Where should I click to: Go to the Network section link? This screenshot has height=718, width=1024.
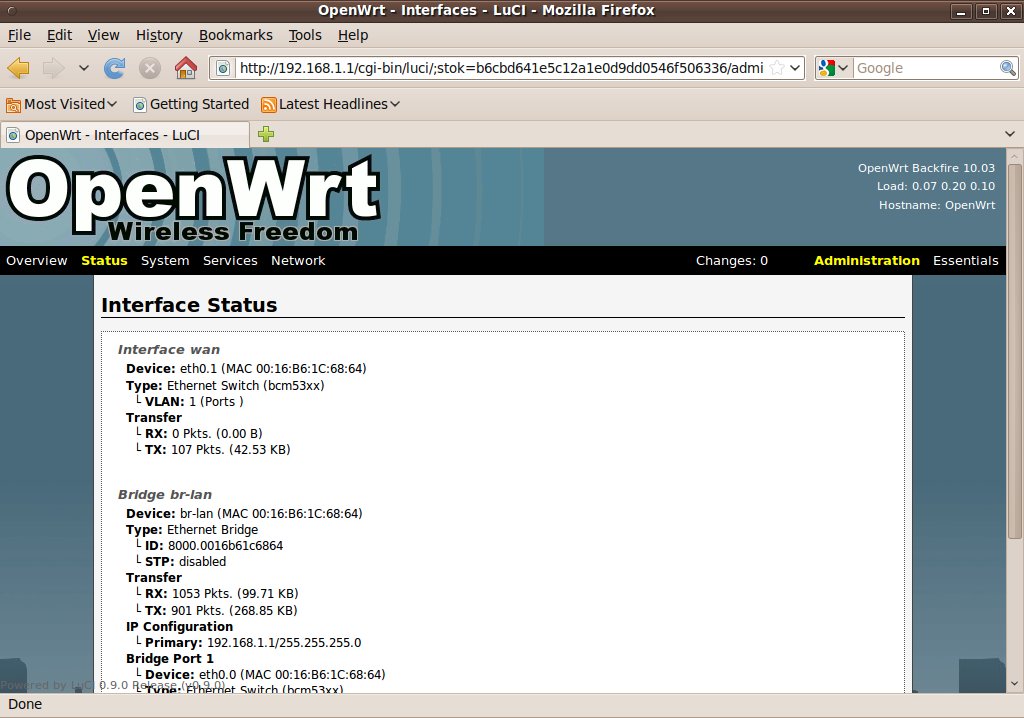click(x=298, y=261)
